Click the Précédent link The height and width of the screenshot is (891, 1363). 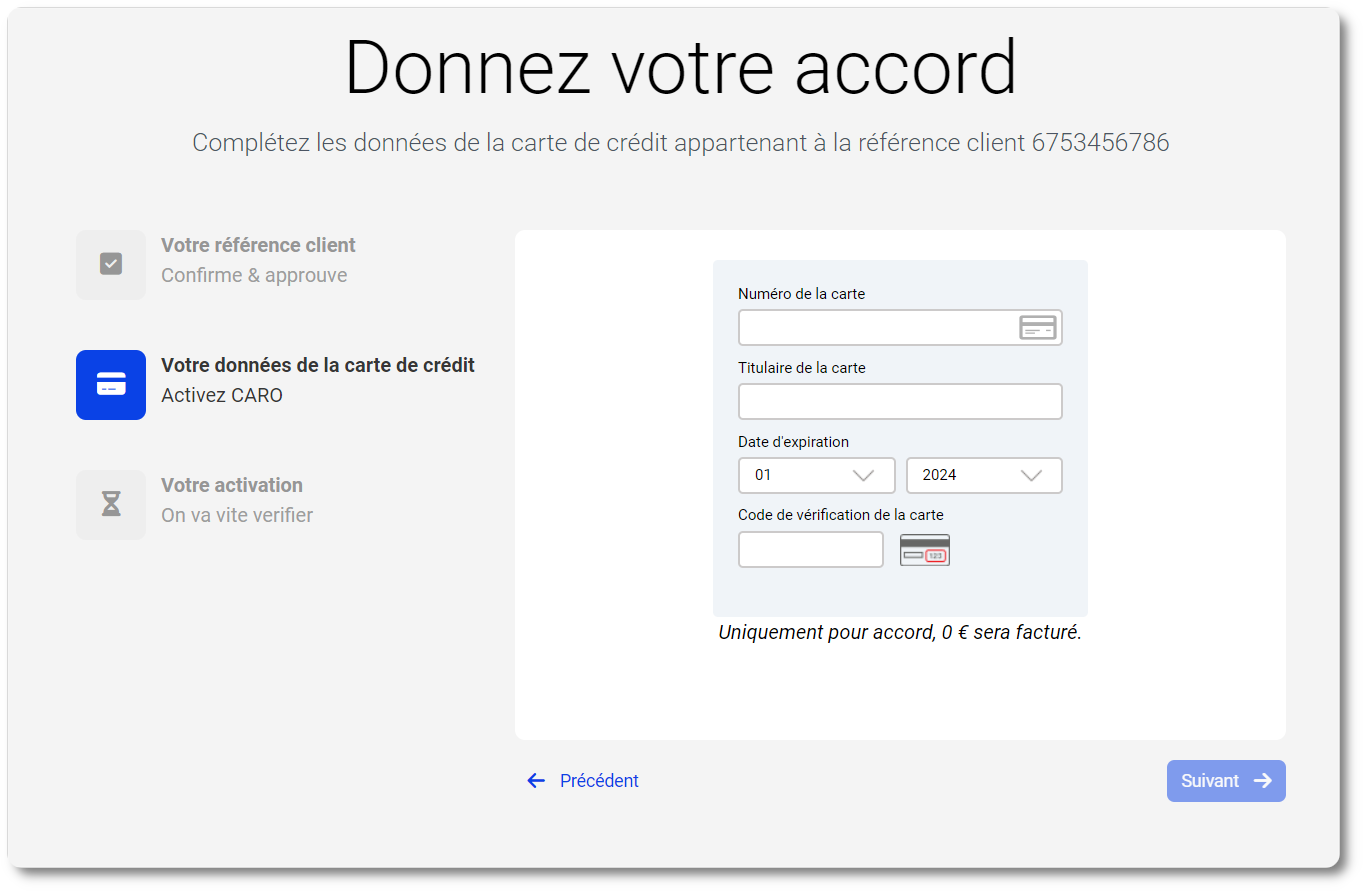583,781
